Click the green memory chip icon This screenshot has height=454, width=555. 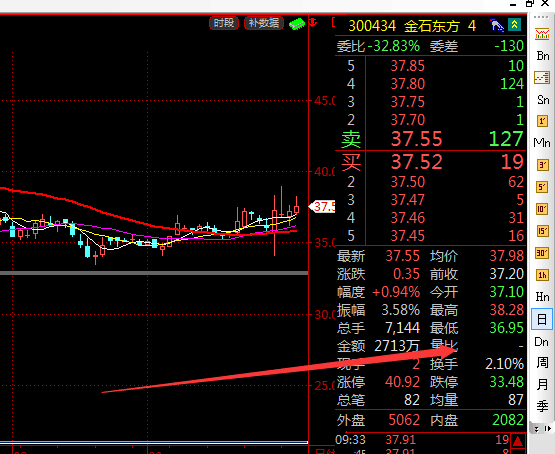point(297,24)
